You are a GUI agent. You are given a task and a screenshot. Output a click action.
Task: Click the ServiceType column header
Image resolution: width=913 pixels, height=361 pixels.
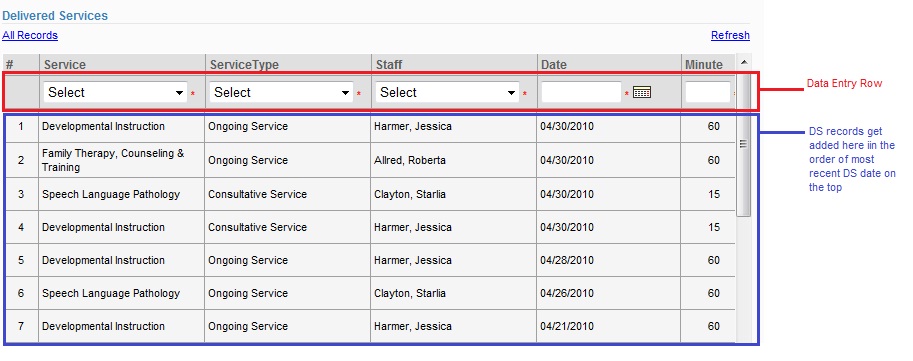[x=288, y=65]
